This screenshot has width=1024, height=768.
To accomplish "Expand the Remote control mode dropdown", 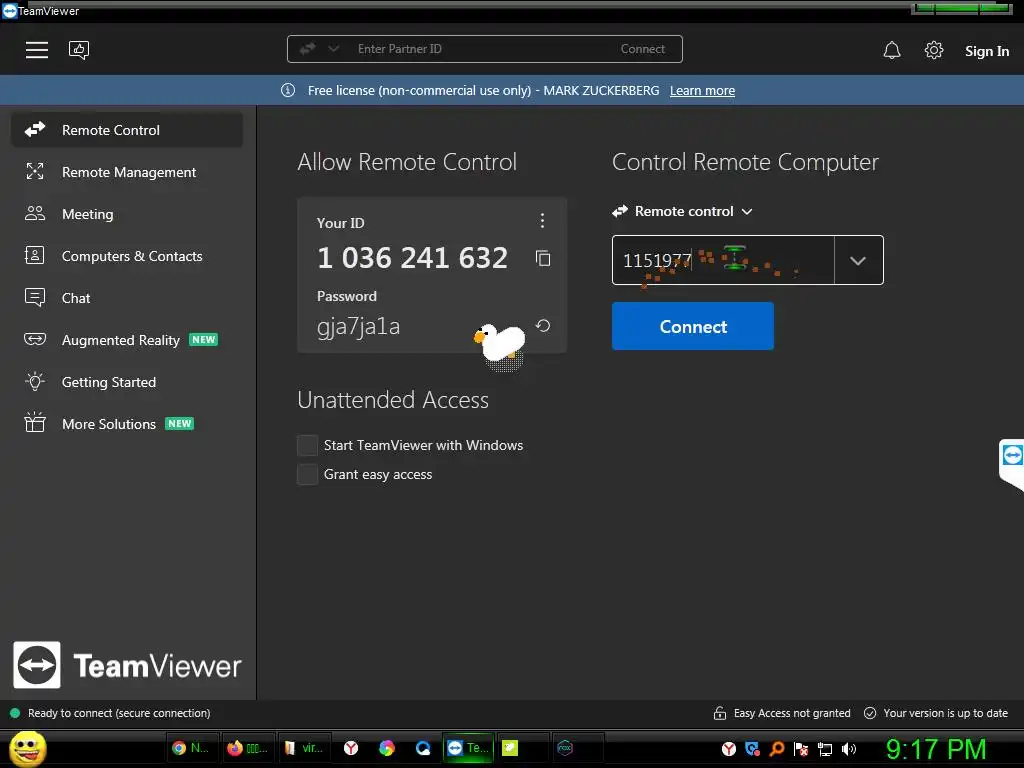I will [x=682, y=212].
